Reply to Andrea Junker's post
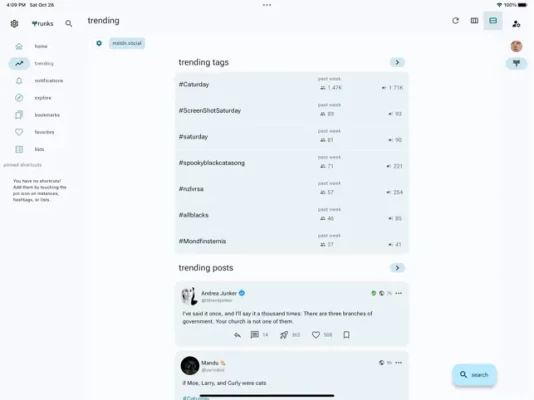Viewport: 534px width, 400px height. coord(237,335)
